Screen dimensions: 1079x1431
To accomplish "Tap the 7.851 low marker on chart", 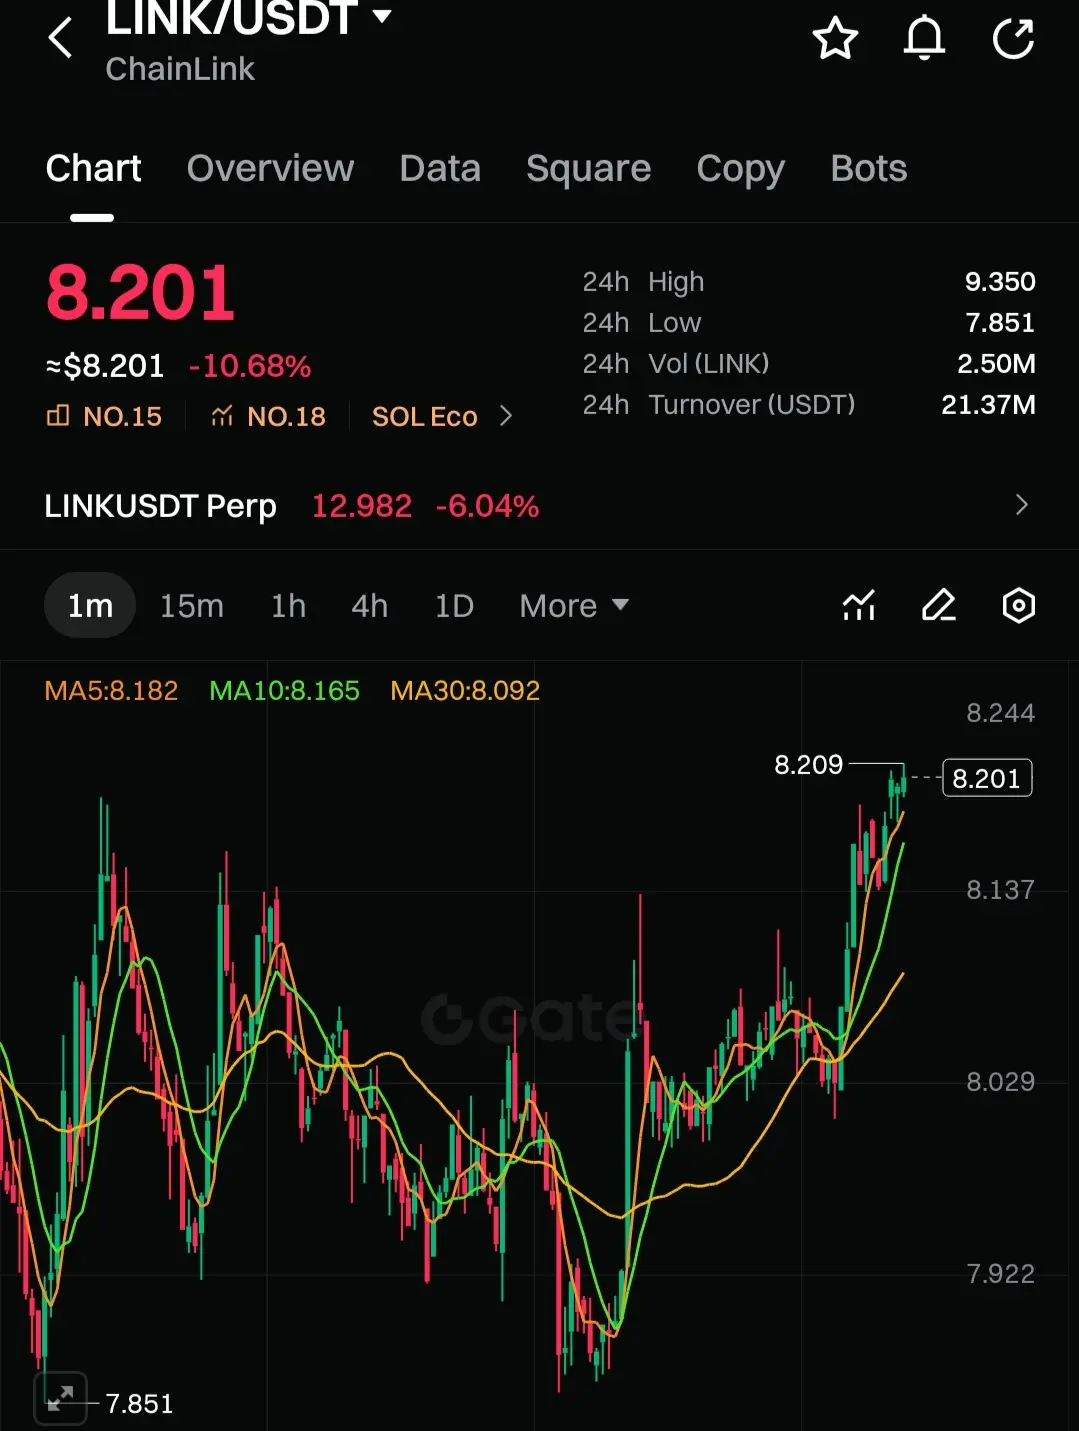I will click(139, 1404).
